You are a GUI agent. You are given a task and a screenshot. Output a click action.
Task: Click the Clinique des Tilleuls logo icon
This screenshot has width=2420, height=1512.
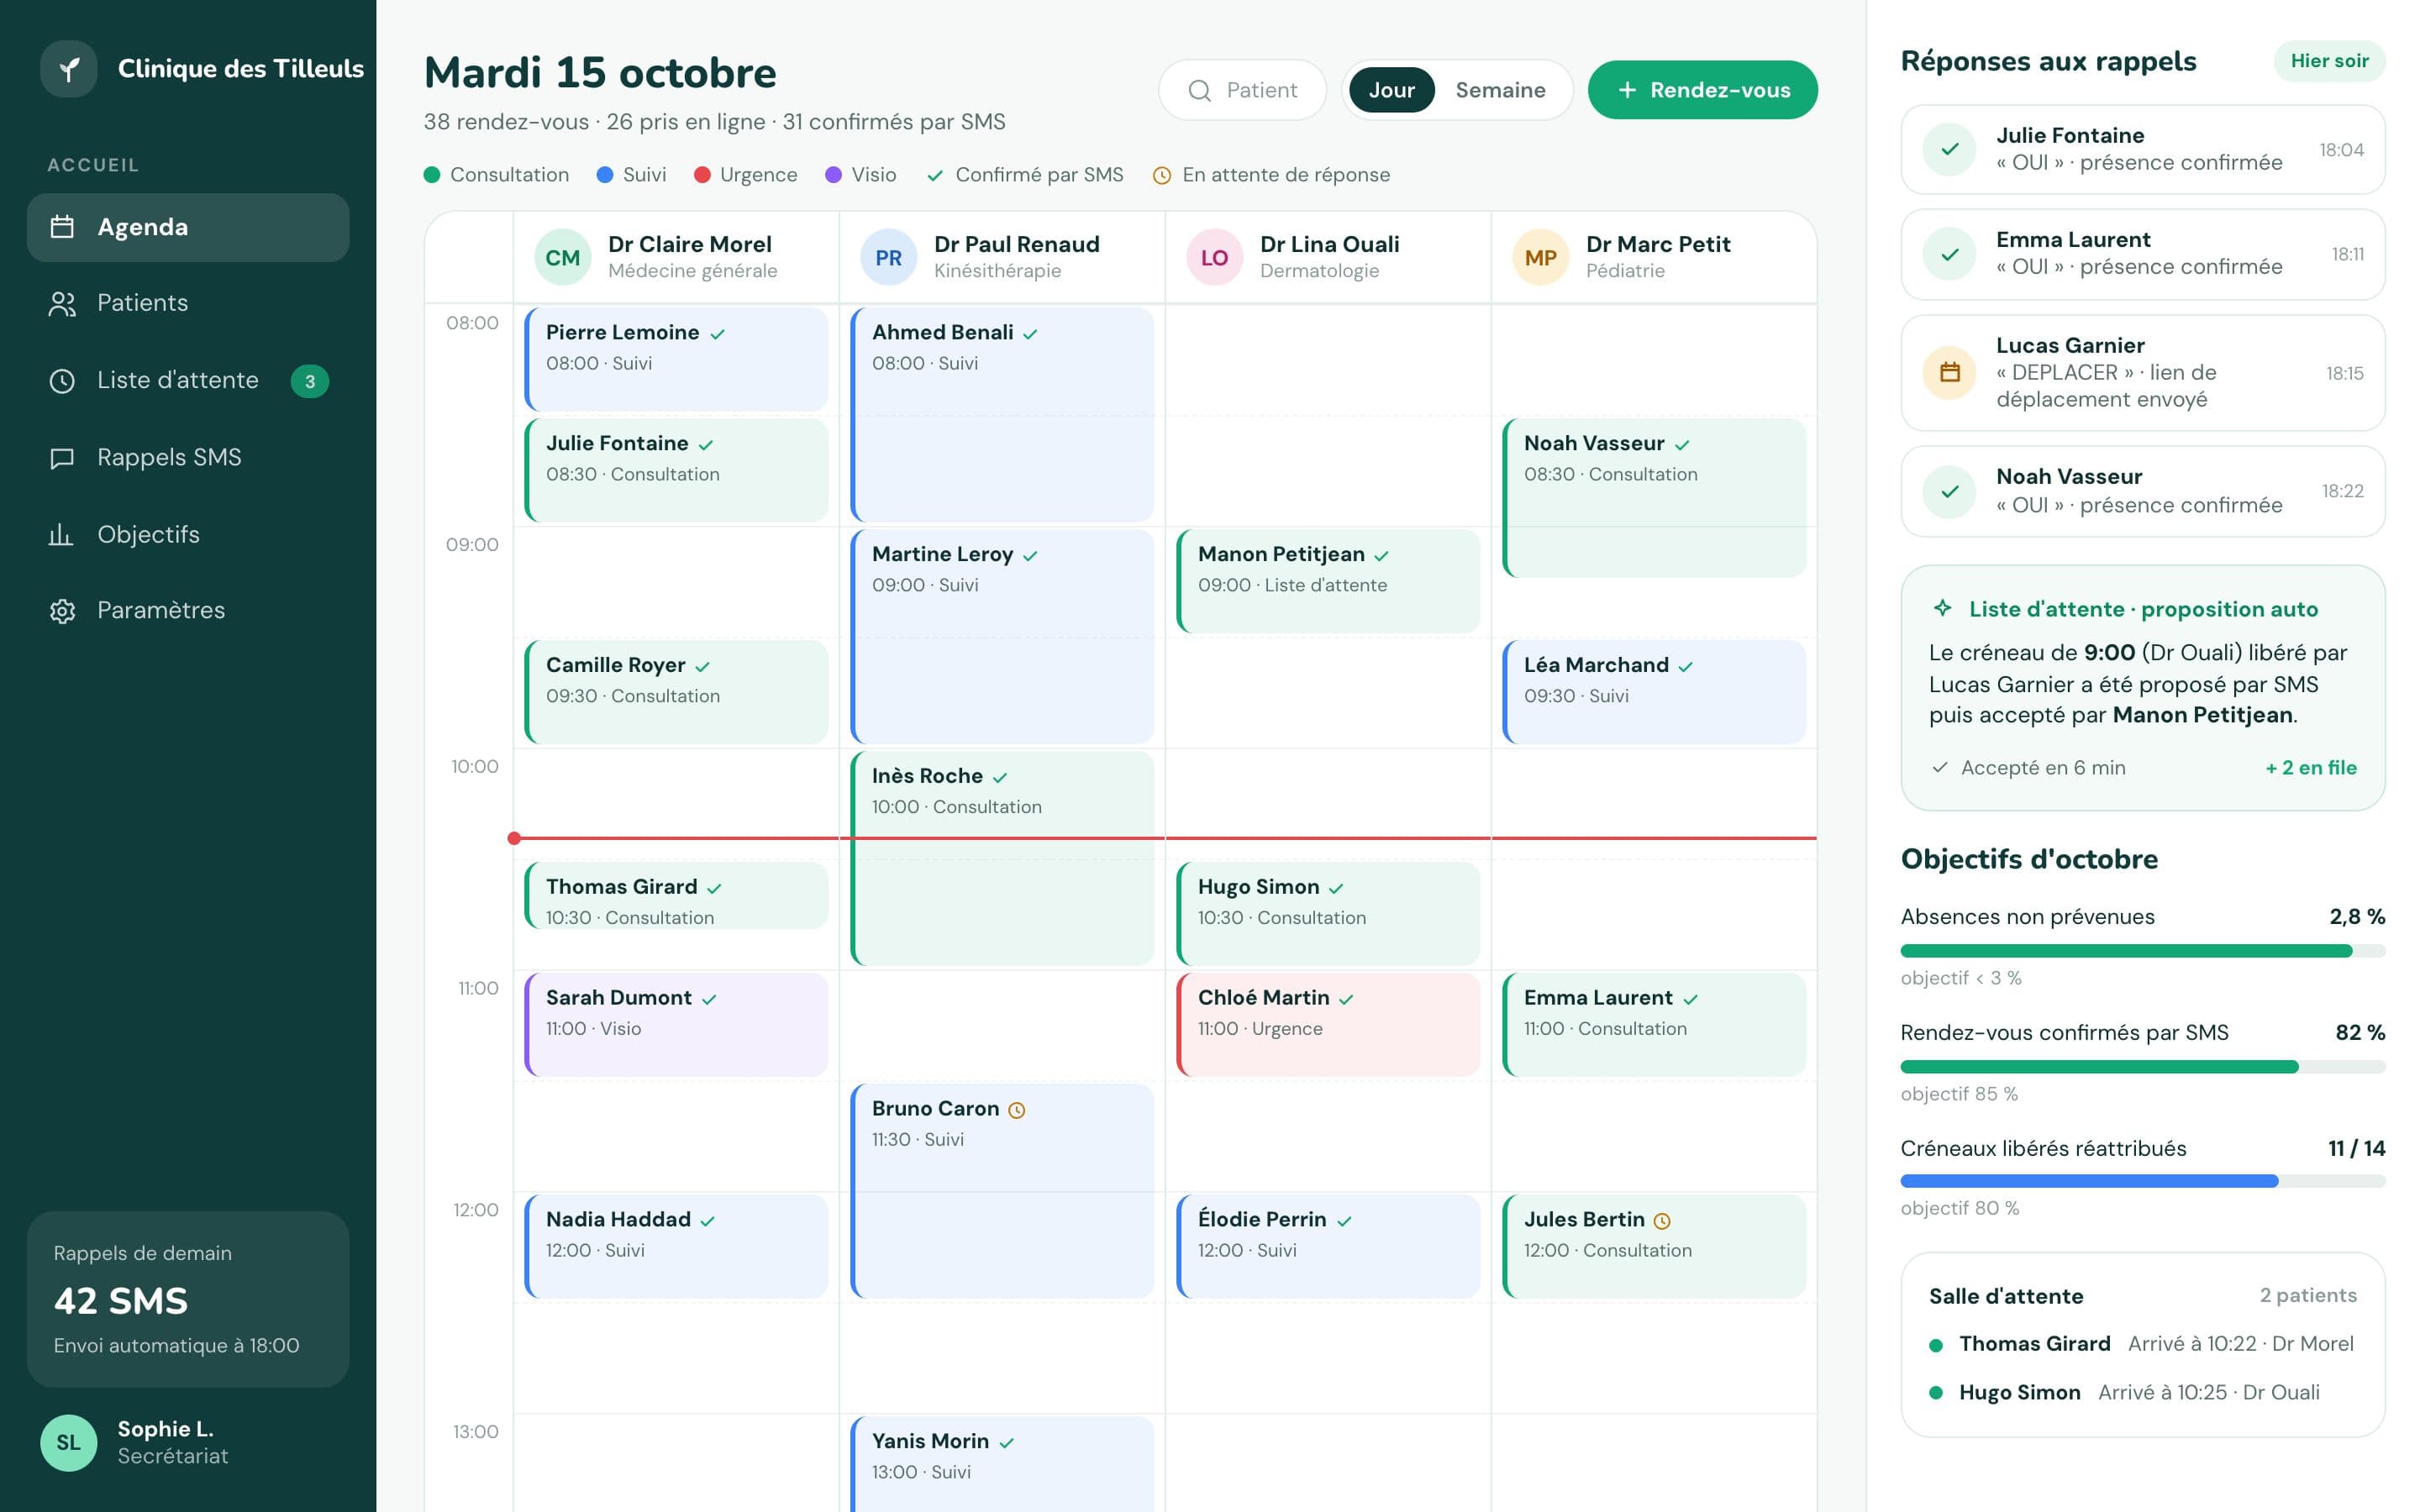point(68,69)
